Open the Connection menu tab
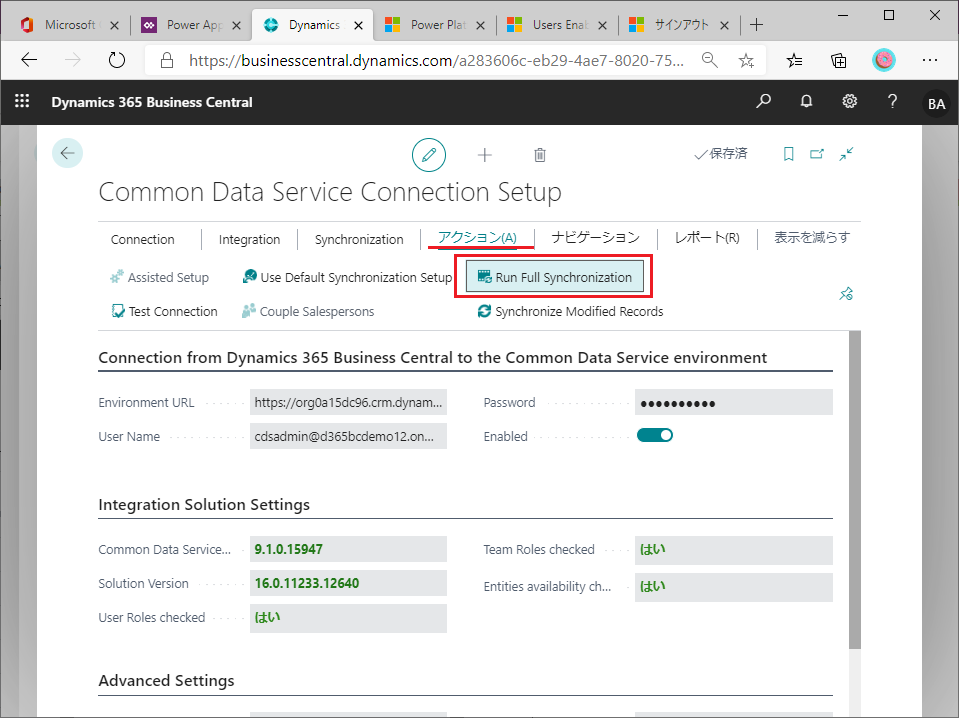Screen dimensions: 959x718 tap(143, 240)
